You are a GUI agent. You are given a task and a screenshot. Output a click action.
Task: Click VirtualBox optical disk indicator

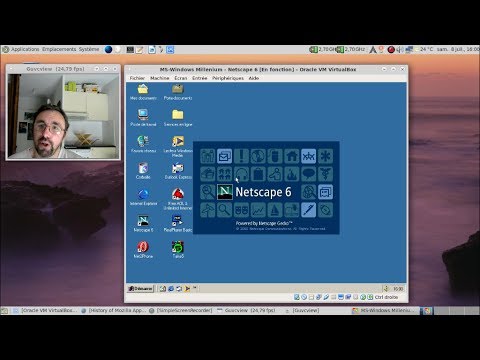click(x=304, y=297)
